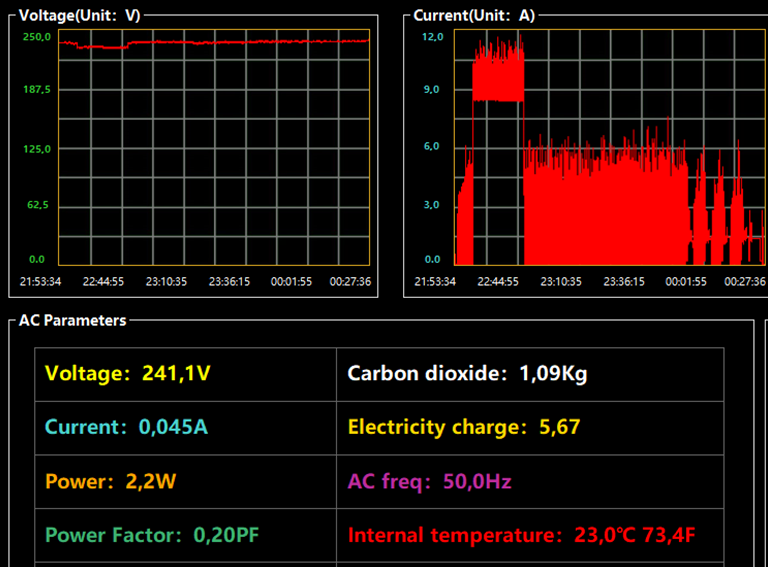Screen dimensions: 768x567
Task: Click the red voltage trace line
Action: click(x=250, y=41)
